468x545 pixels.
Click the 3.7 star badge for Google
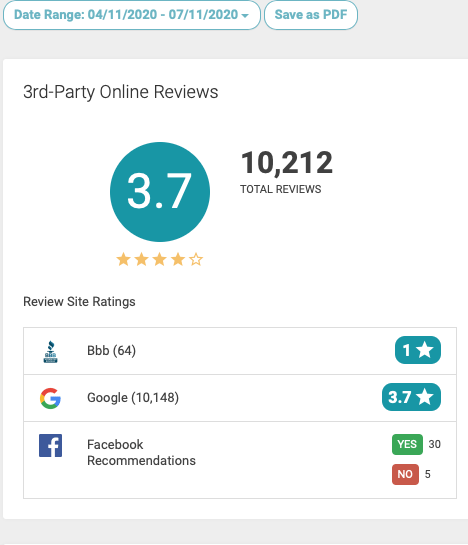[x=411, y=397]
